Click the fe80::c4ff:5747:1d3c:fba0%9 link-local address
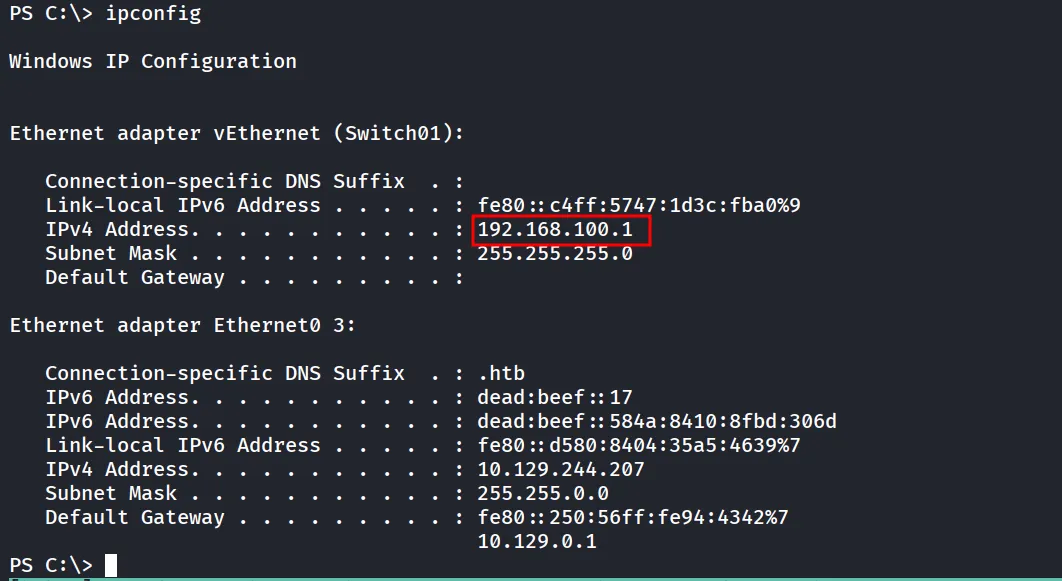Image resolution: width=1062 pixels, height=581 pixels. [x=639, y=205]
